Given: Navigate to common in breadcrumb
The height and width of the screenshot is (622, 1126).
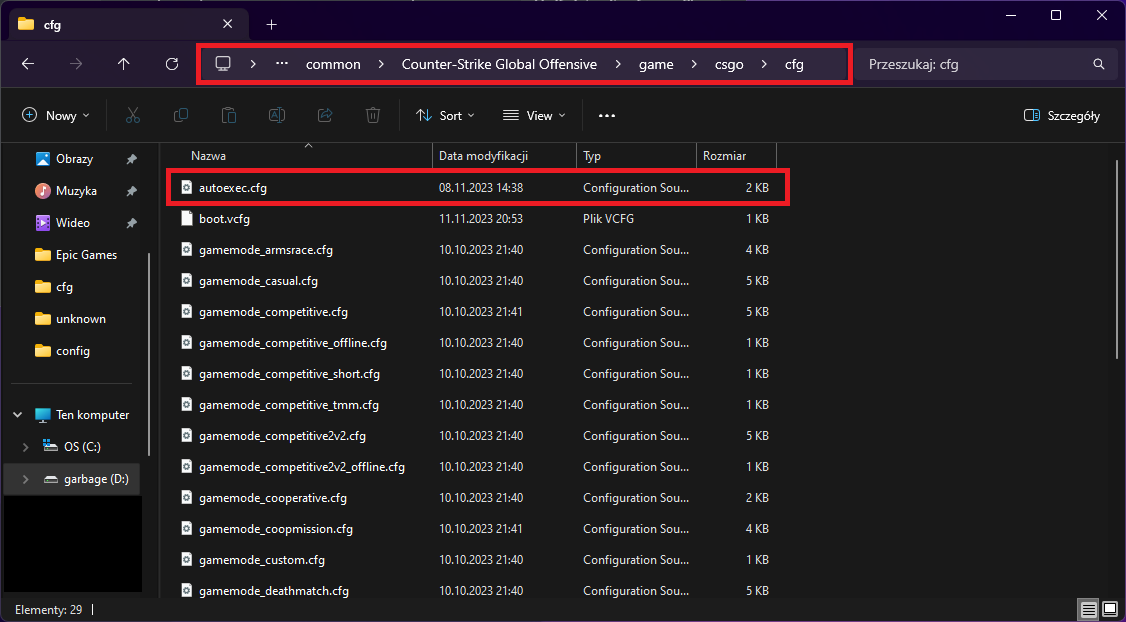Looking at the screenshot, I should click(333, 65).
